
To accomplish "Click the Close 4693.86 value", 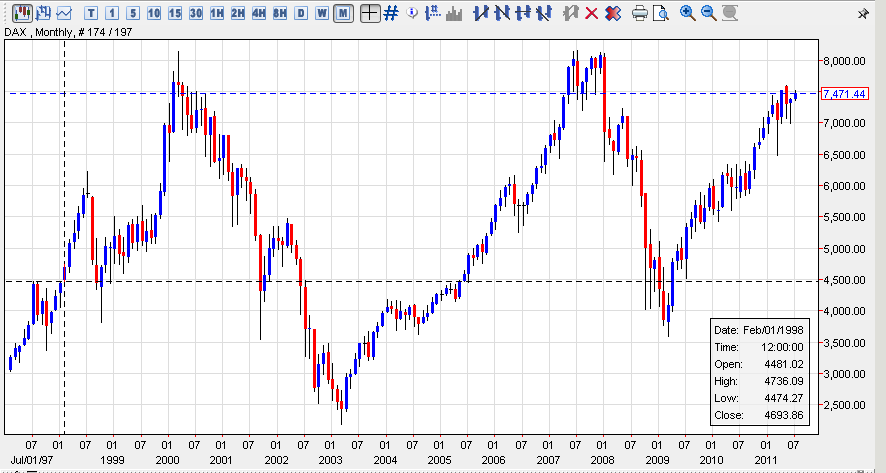I will (x=783, y=415).
